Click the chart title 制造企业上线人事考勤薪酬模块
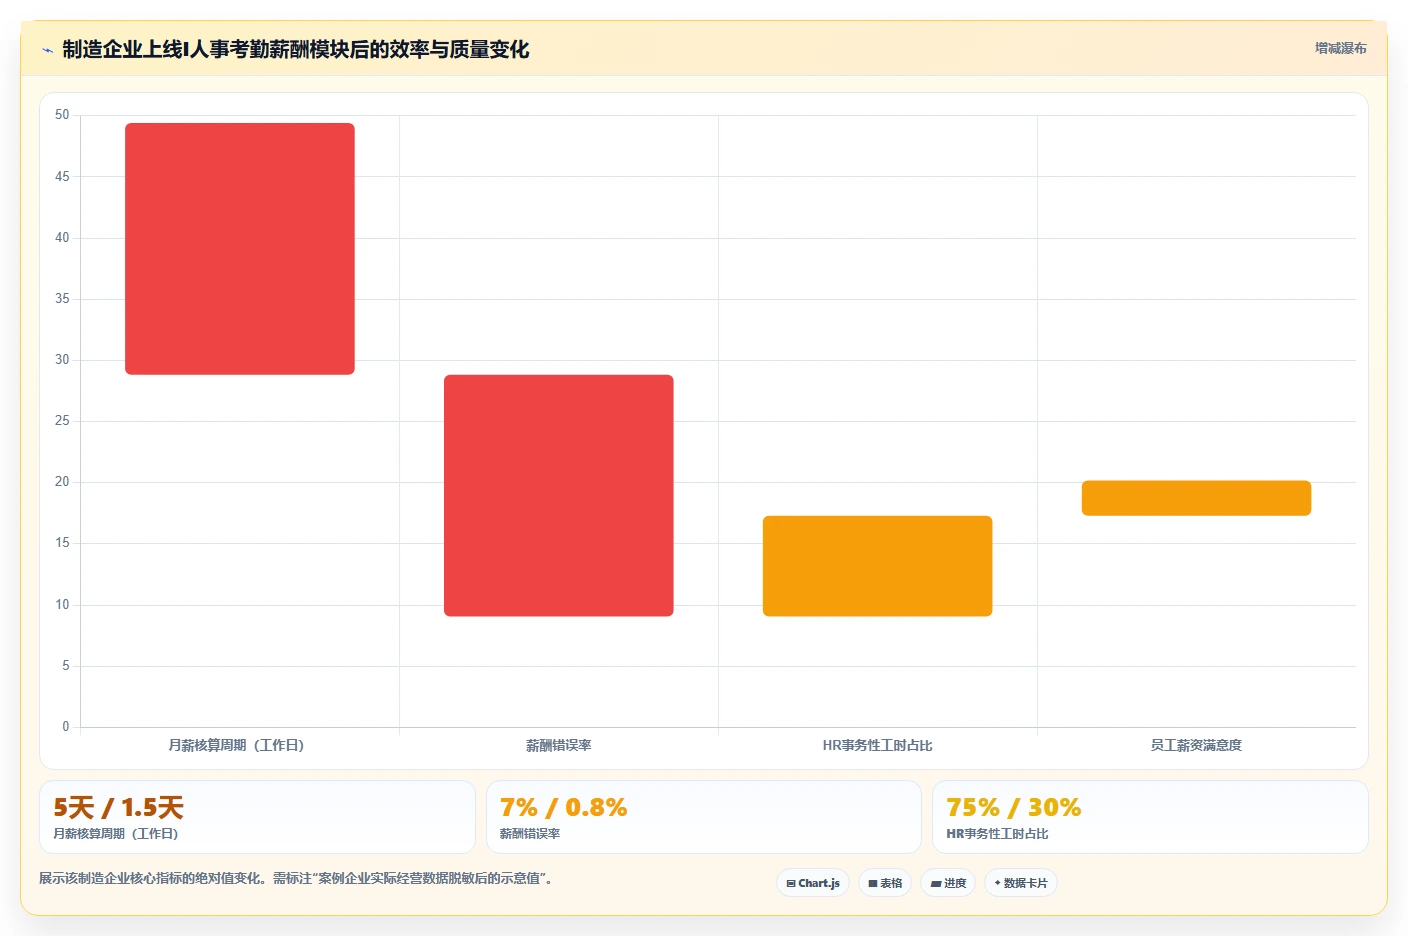This screenshot has height=936, width=1408. pos(296,49)
